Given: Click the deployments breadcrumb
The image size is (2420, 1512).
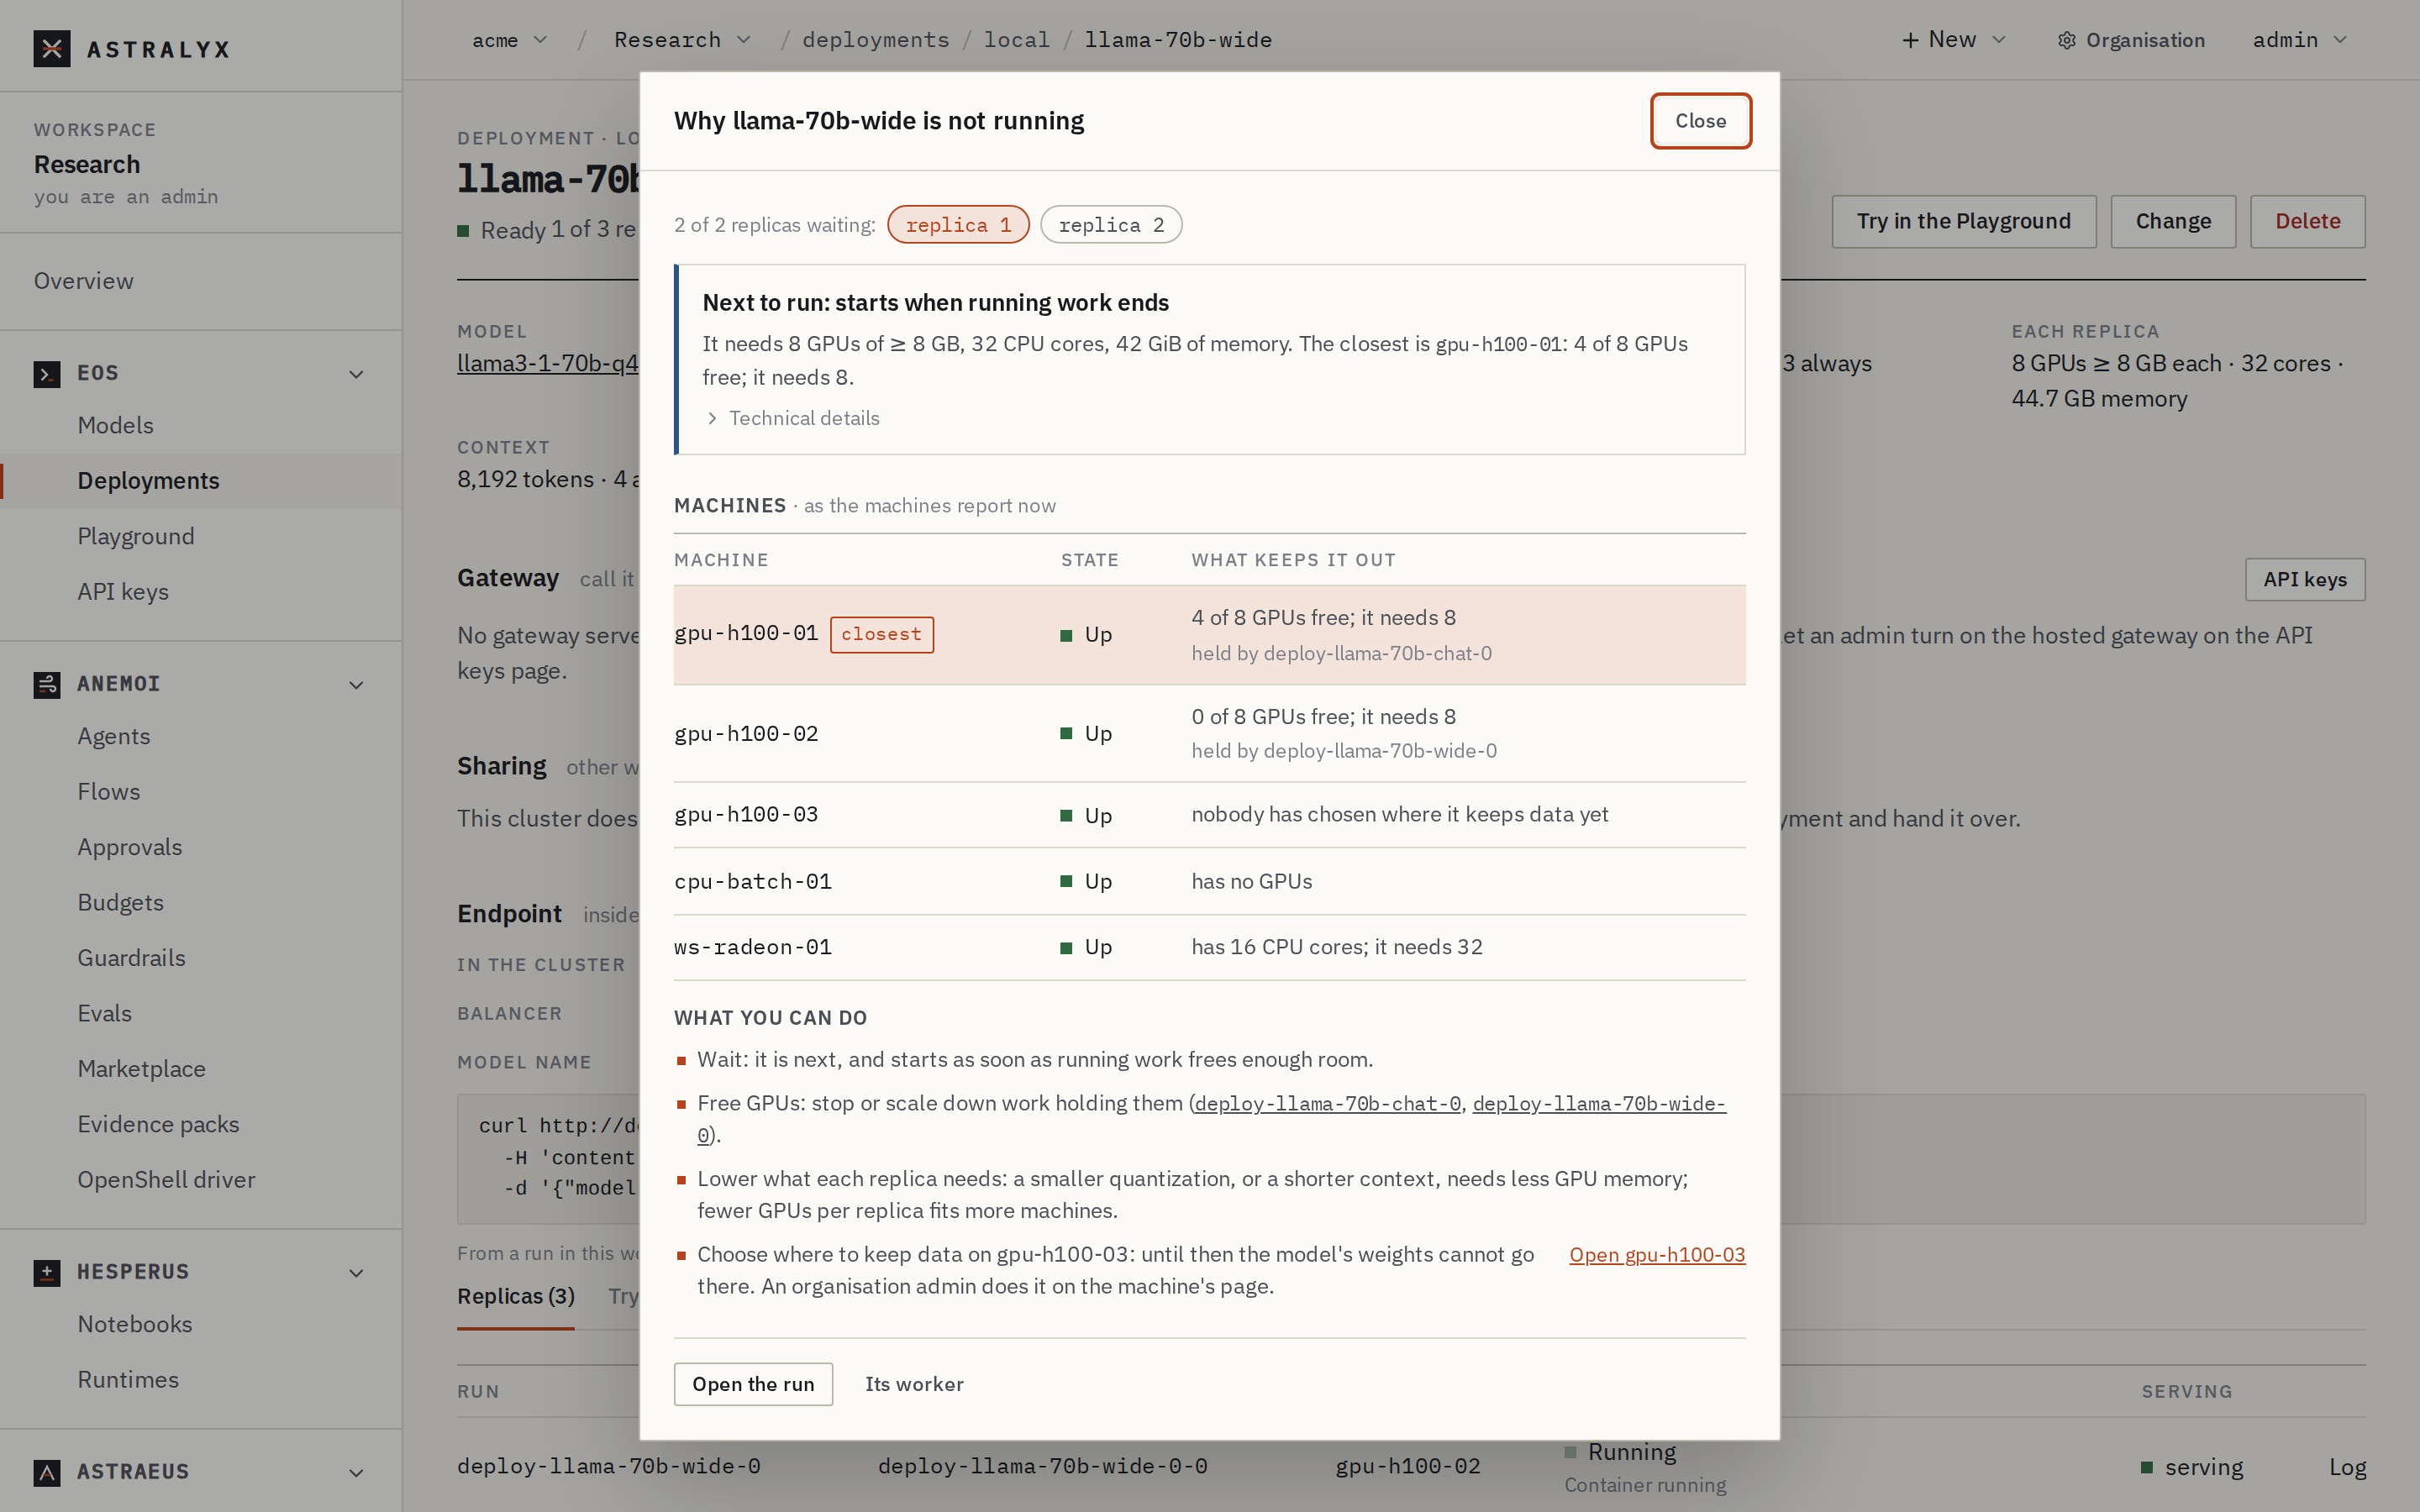Looking at the screenshot, I should coord(876,40).
